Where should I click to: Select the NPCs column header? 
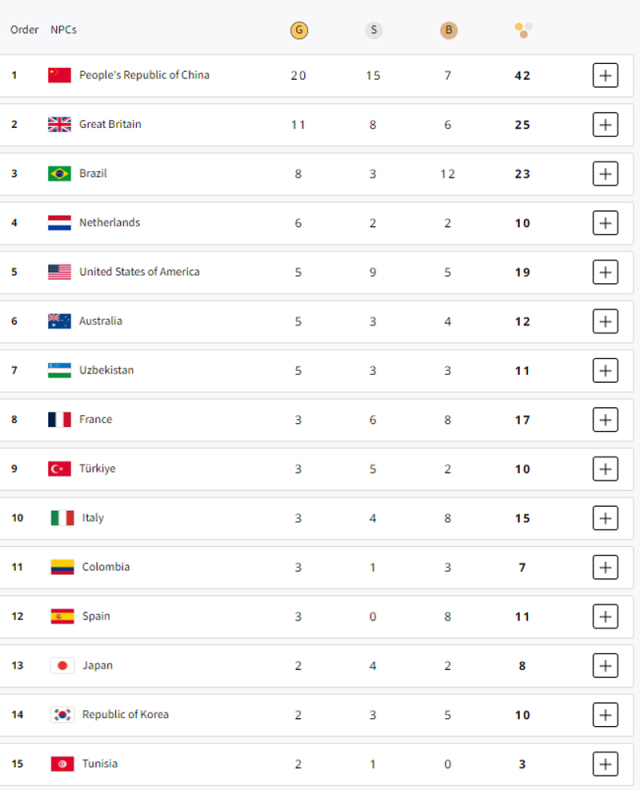(63, 30)
